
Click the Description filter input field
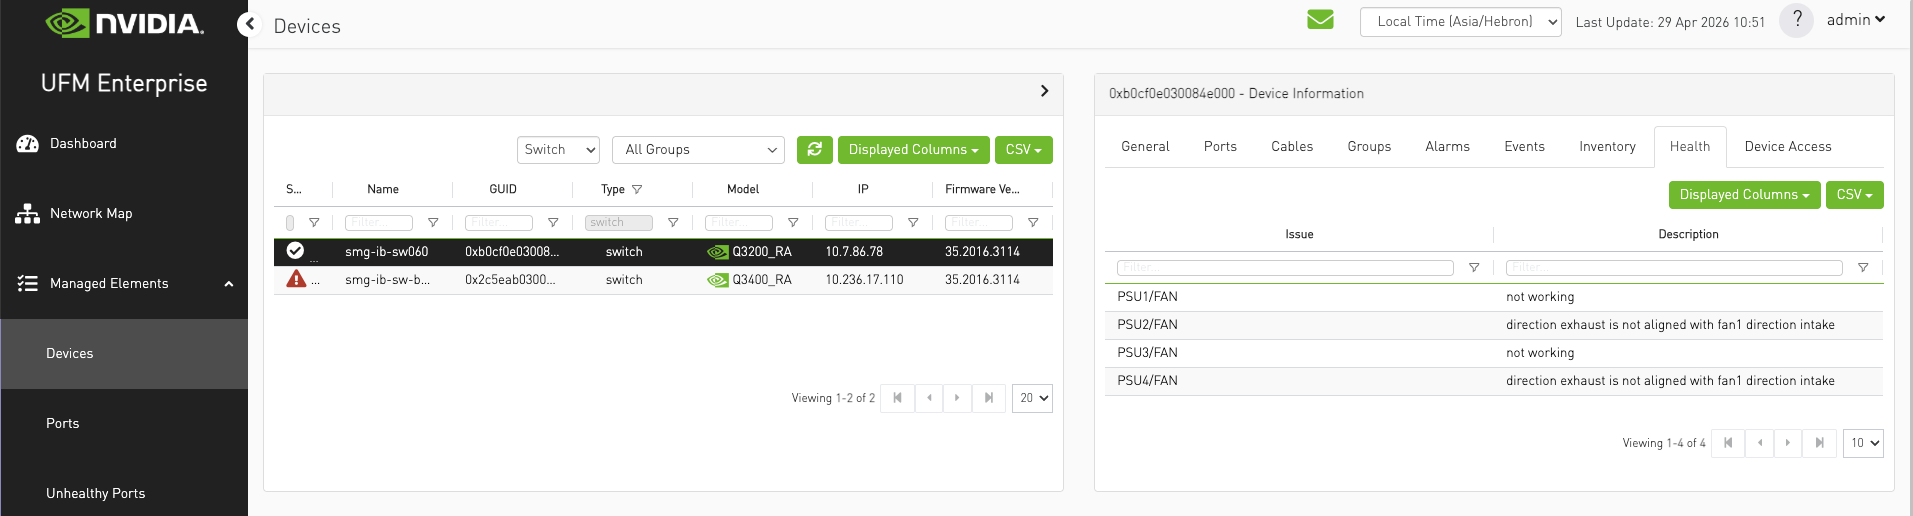click(1674, 268)
